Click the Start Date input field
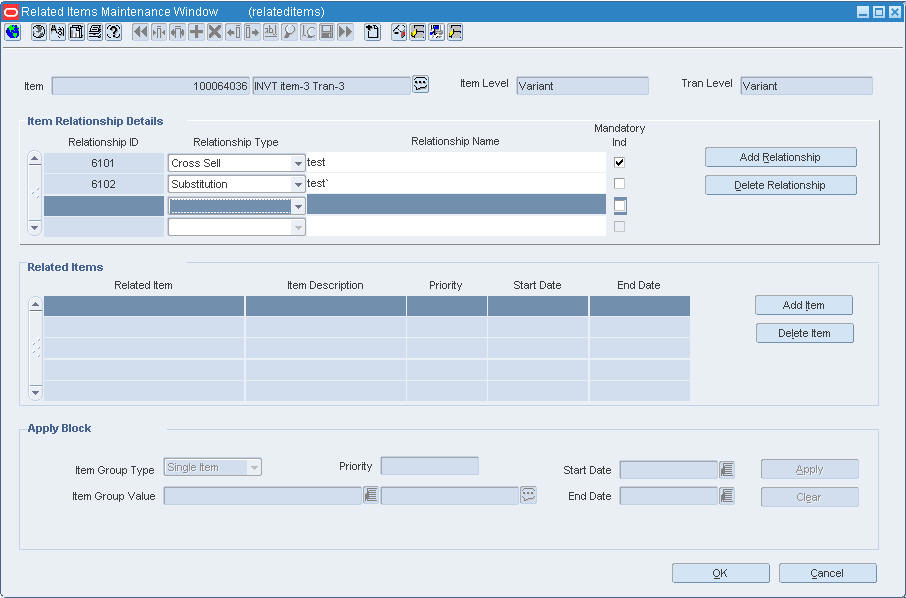This screenshot has height=598, width=906. pyautogui.click(x=669, y=470)
